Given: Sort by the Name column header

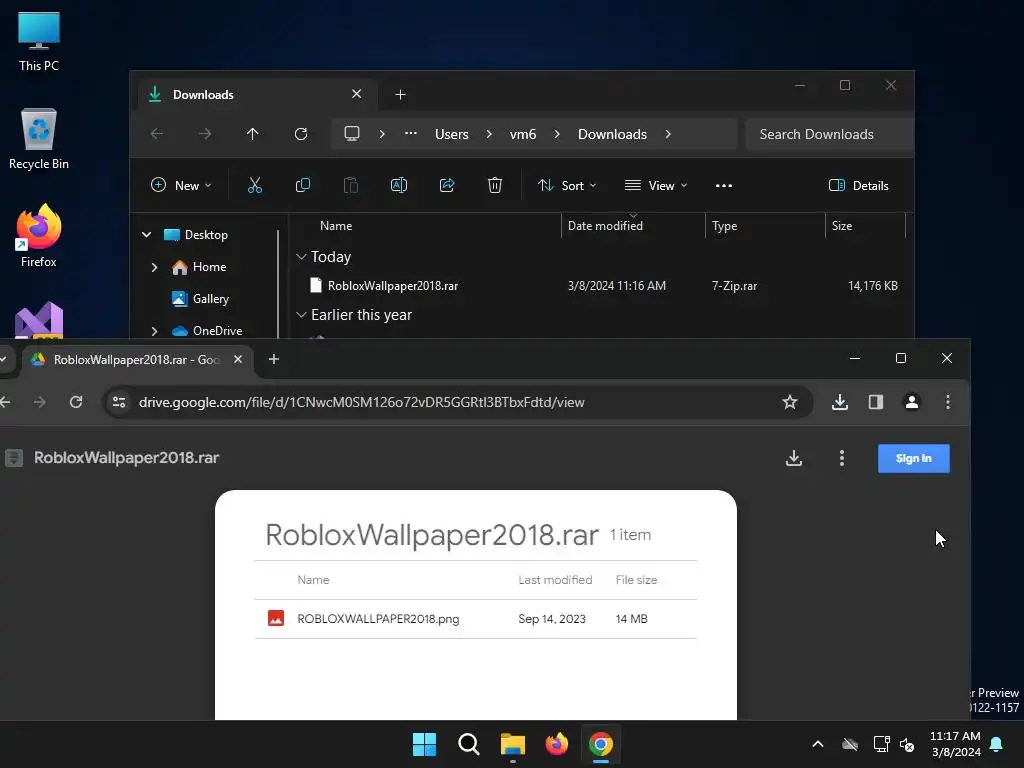Looking at the screenshot, I should [x=336, y=226].
